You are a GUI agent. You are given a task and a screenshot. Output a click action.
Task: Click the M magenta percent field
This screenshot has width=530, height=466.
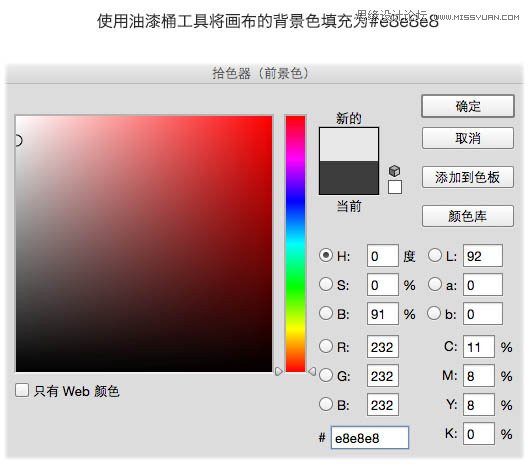pyautogui.click(x=479, y=376)
